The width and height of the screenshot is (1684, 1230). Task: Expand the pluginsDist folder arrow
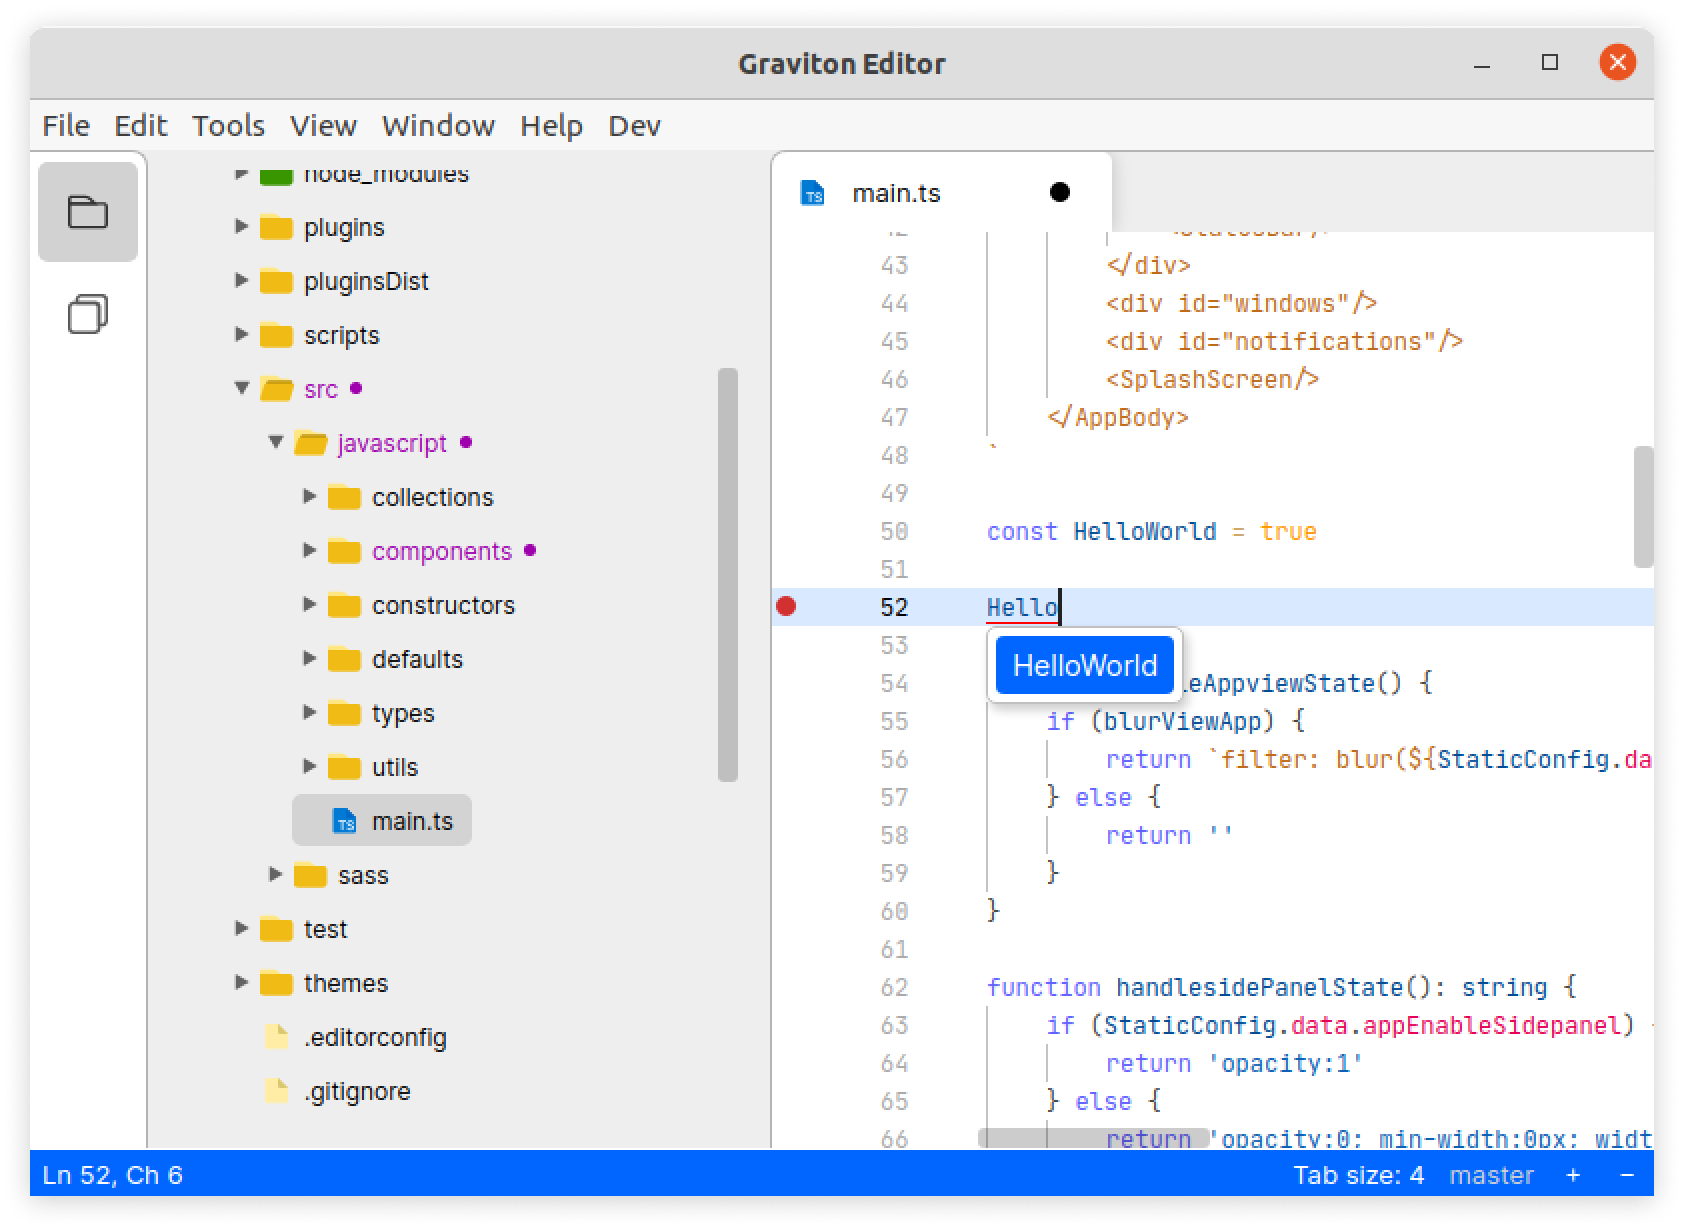[241, 281]
